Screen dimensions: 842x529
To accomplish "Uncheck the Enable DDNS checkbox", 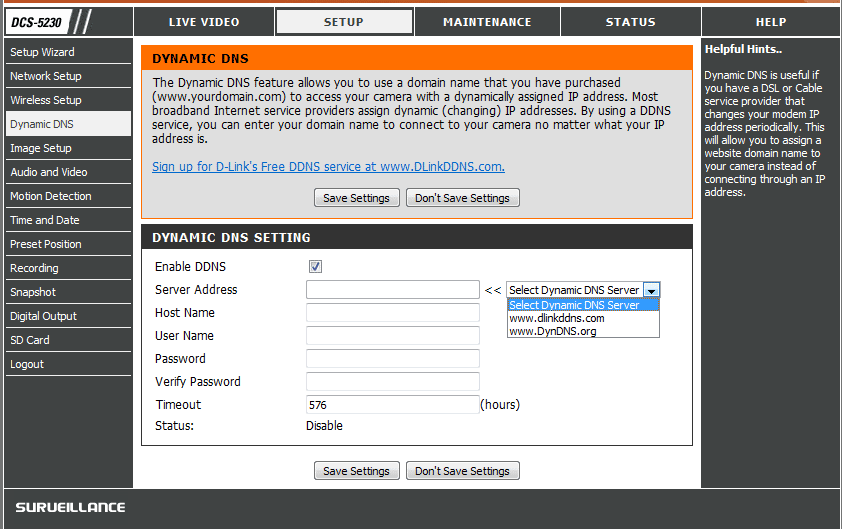I will click(315, 266).
